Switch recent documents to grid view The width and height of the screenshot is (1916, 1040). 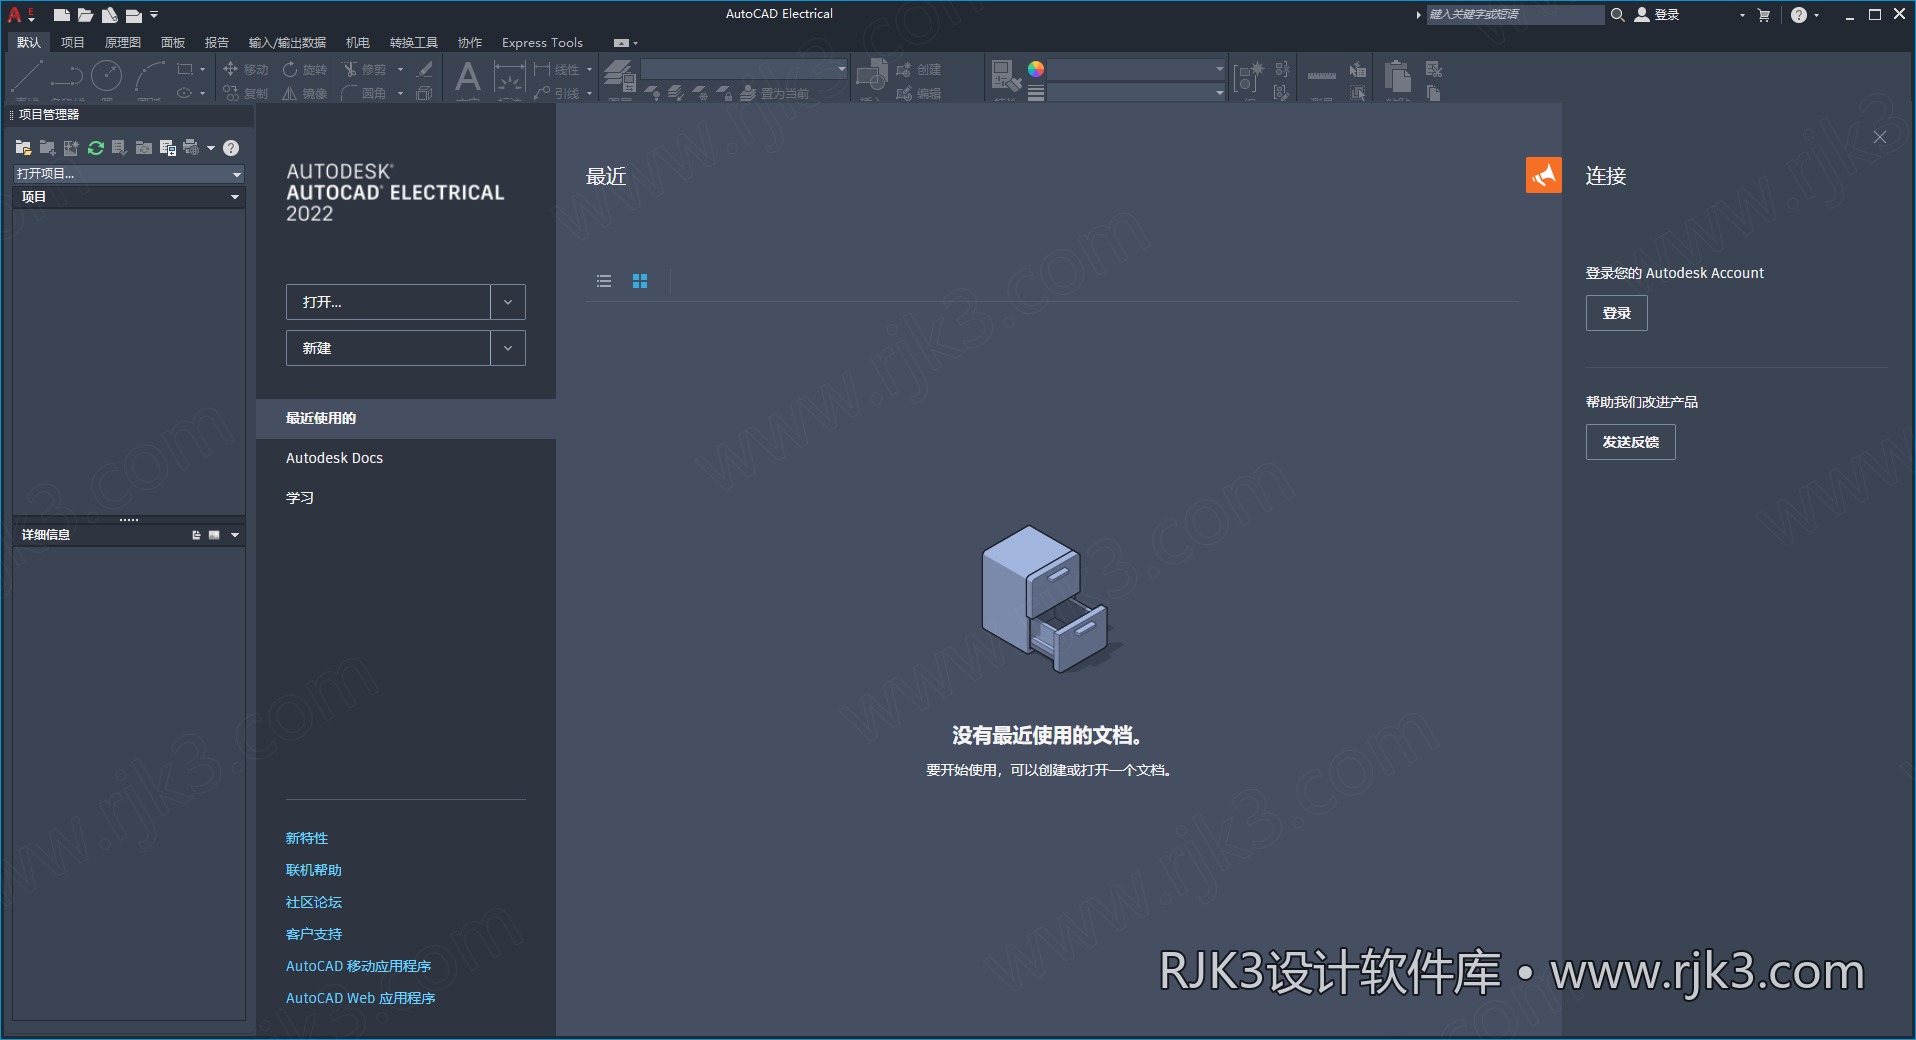click(x=640, y=281)
